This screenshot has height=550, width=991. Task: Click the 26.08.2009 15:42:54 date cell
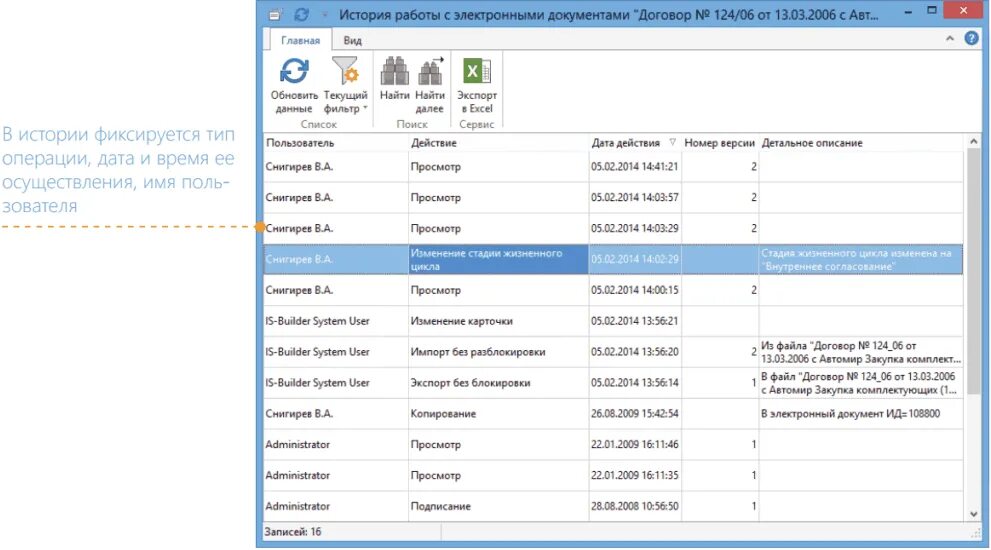coord(635,414)
